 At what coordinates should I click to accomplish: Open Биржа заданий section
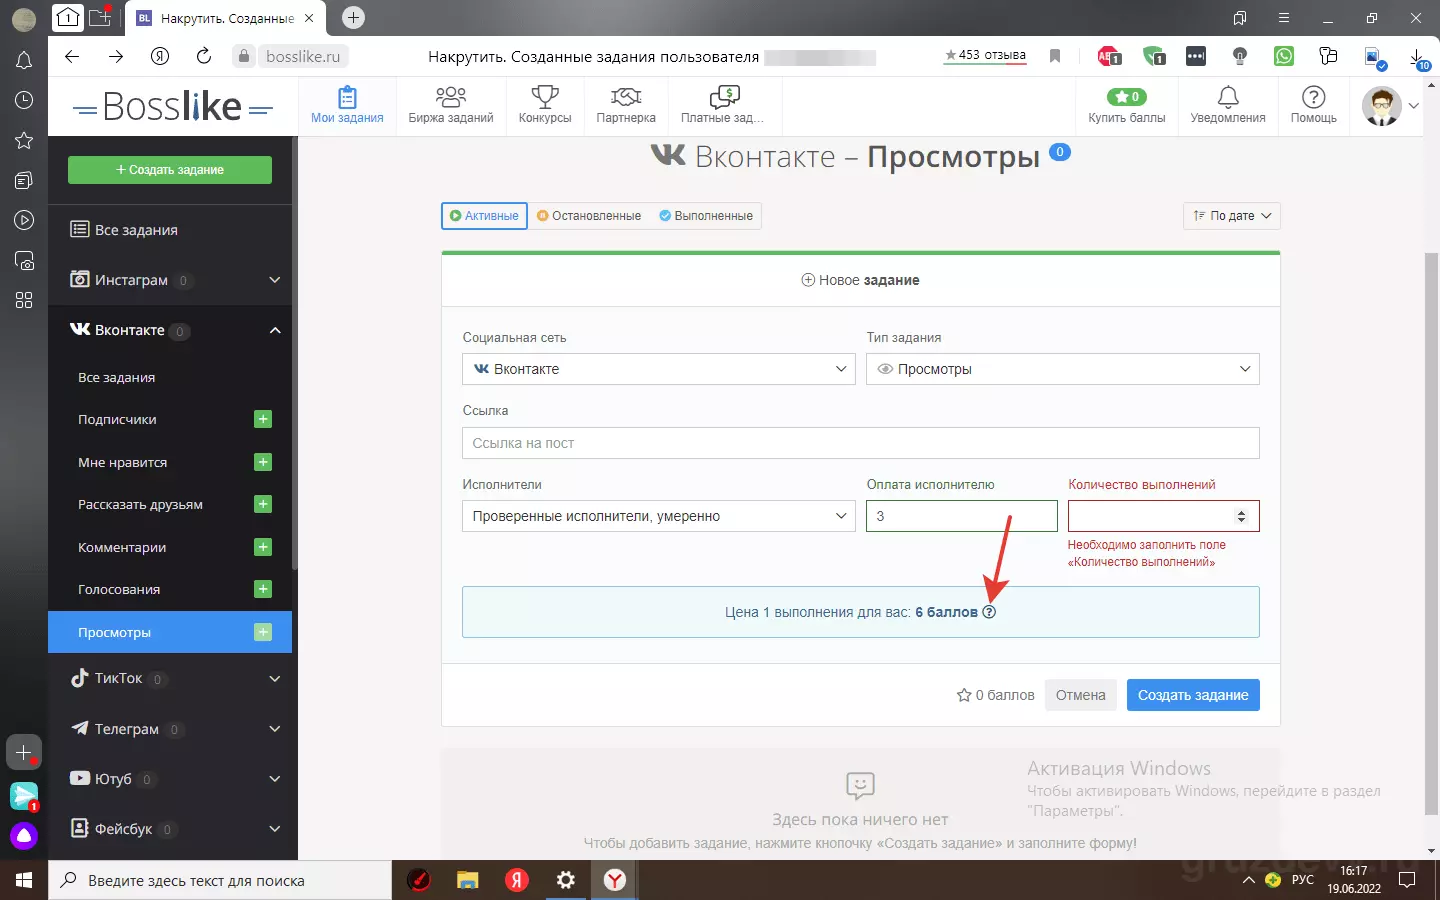[451, 105]
